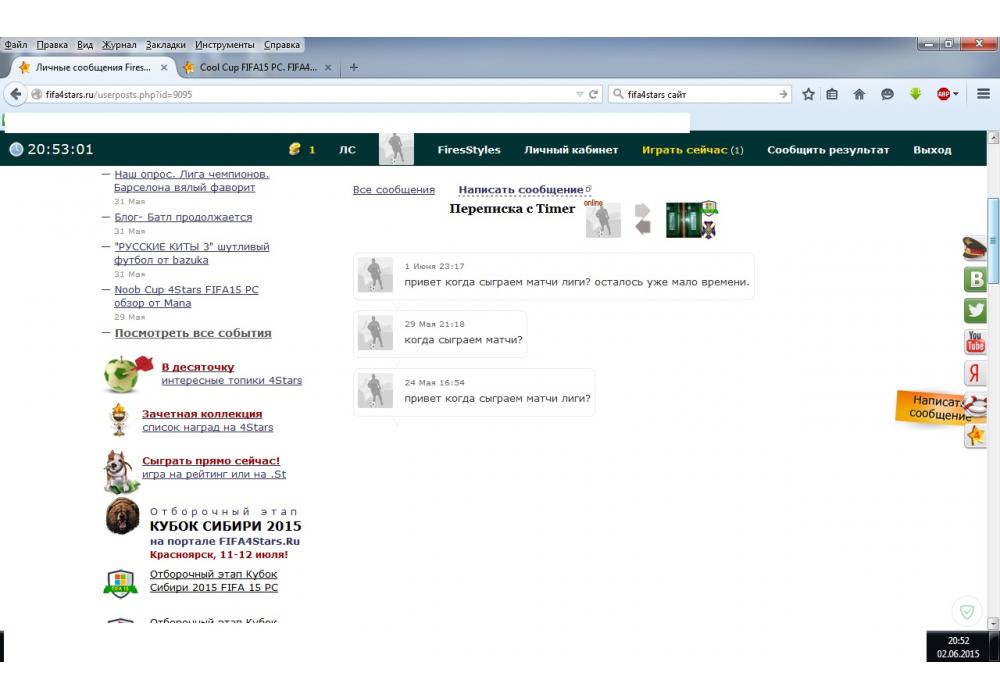
Task: Switch to the Cool Cup FIFA15 tab
Action: (258, 68)
